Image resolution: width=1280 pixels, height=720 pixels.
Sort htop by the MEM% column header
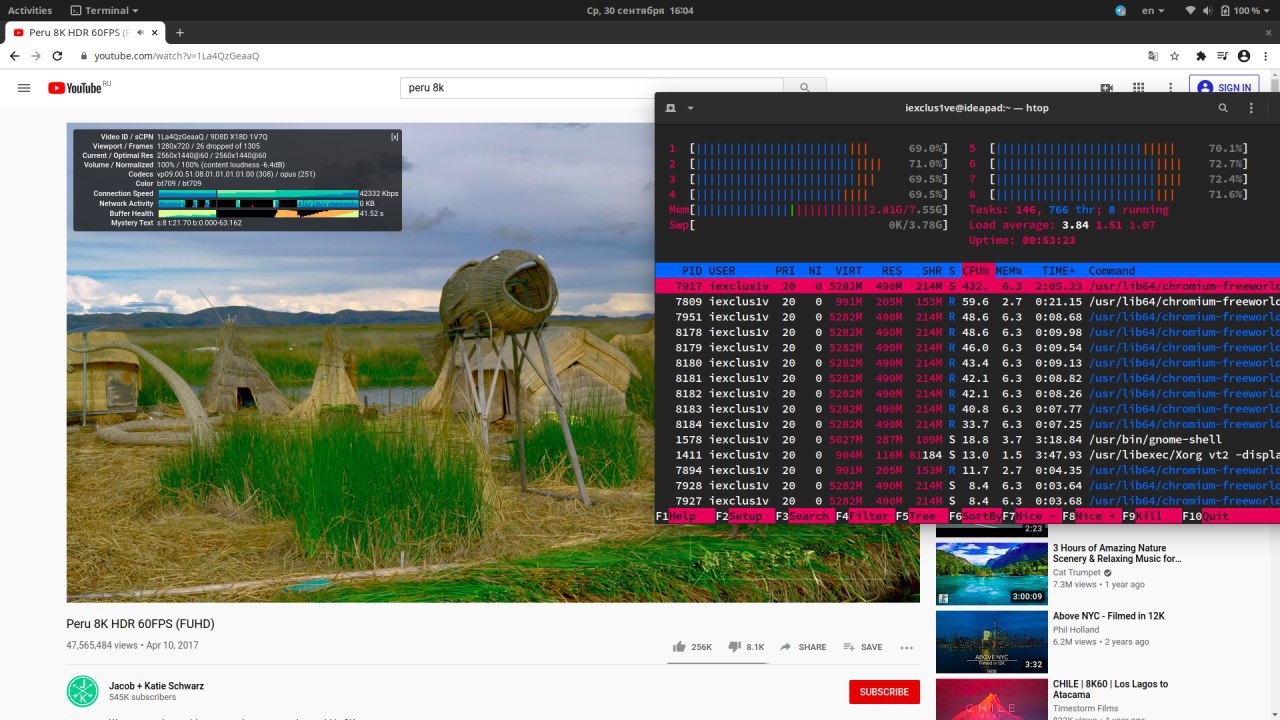click(1010, 271)
